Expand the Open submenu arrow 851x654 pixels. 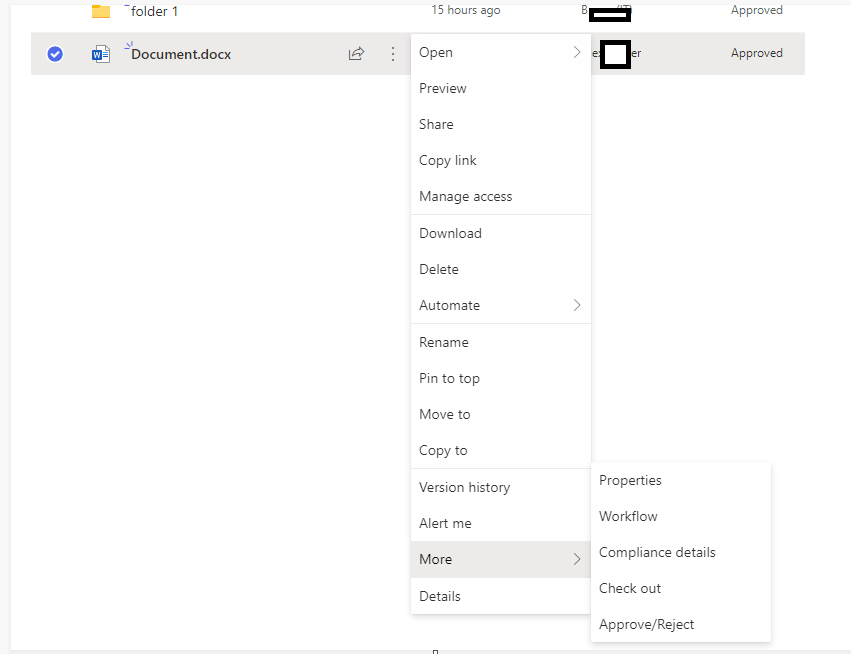(576, 52)
